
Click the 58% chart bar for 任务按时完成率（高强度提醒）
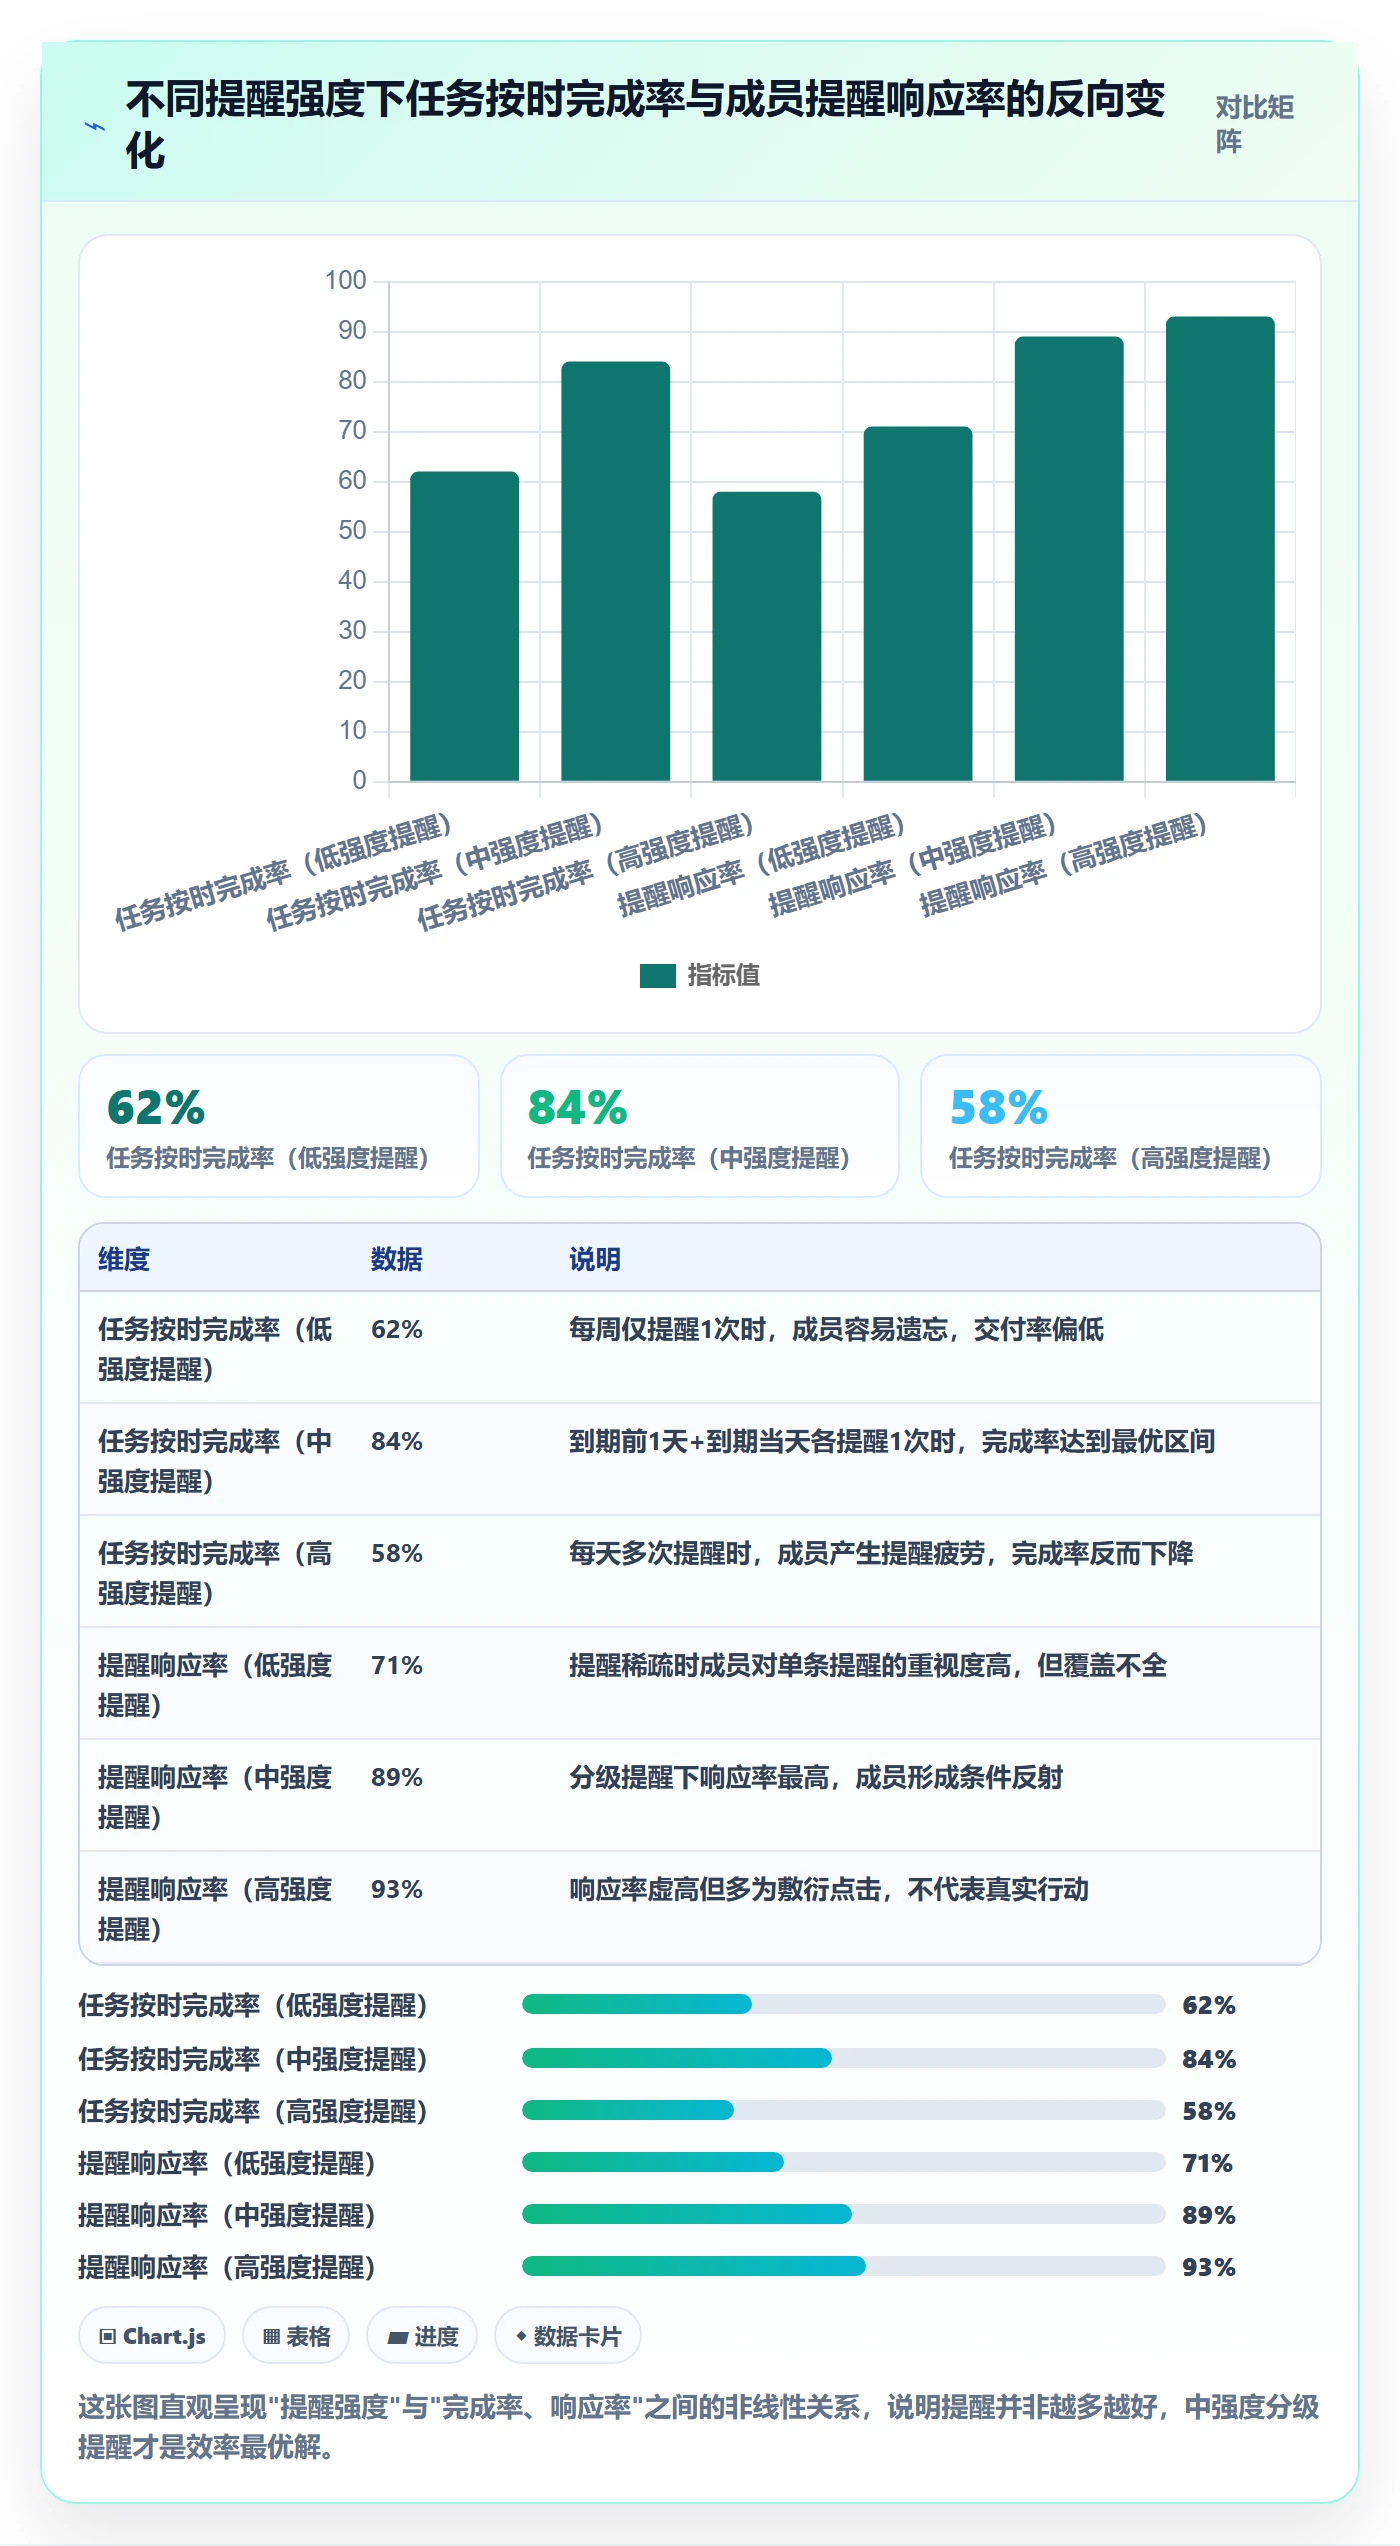pos(767,636)
